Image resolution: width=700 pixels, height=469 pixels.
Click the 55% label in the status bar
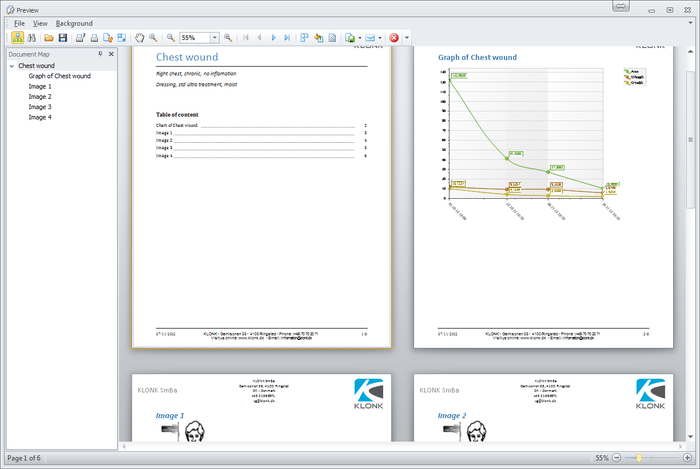tap(602, 458)
